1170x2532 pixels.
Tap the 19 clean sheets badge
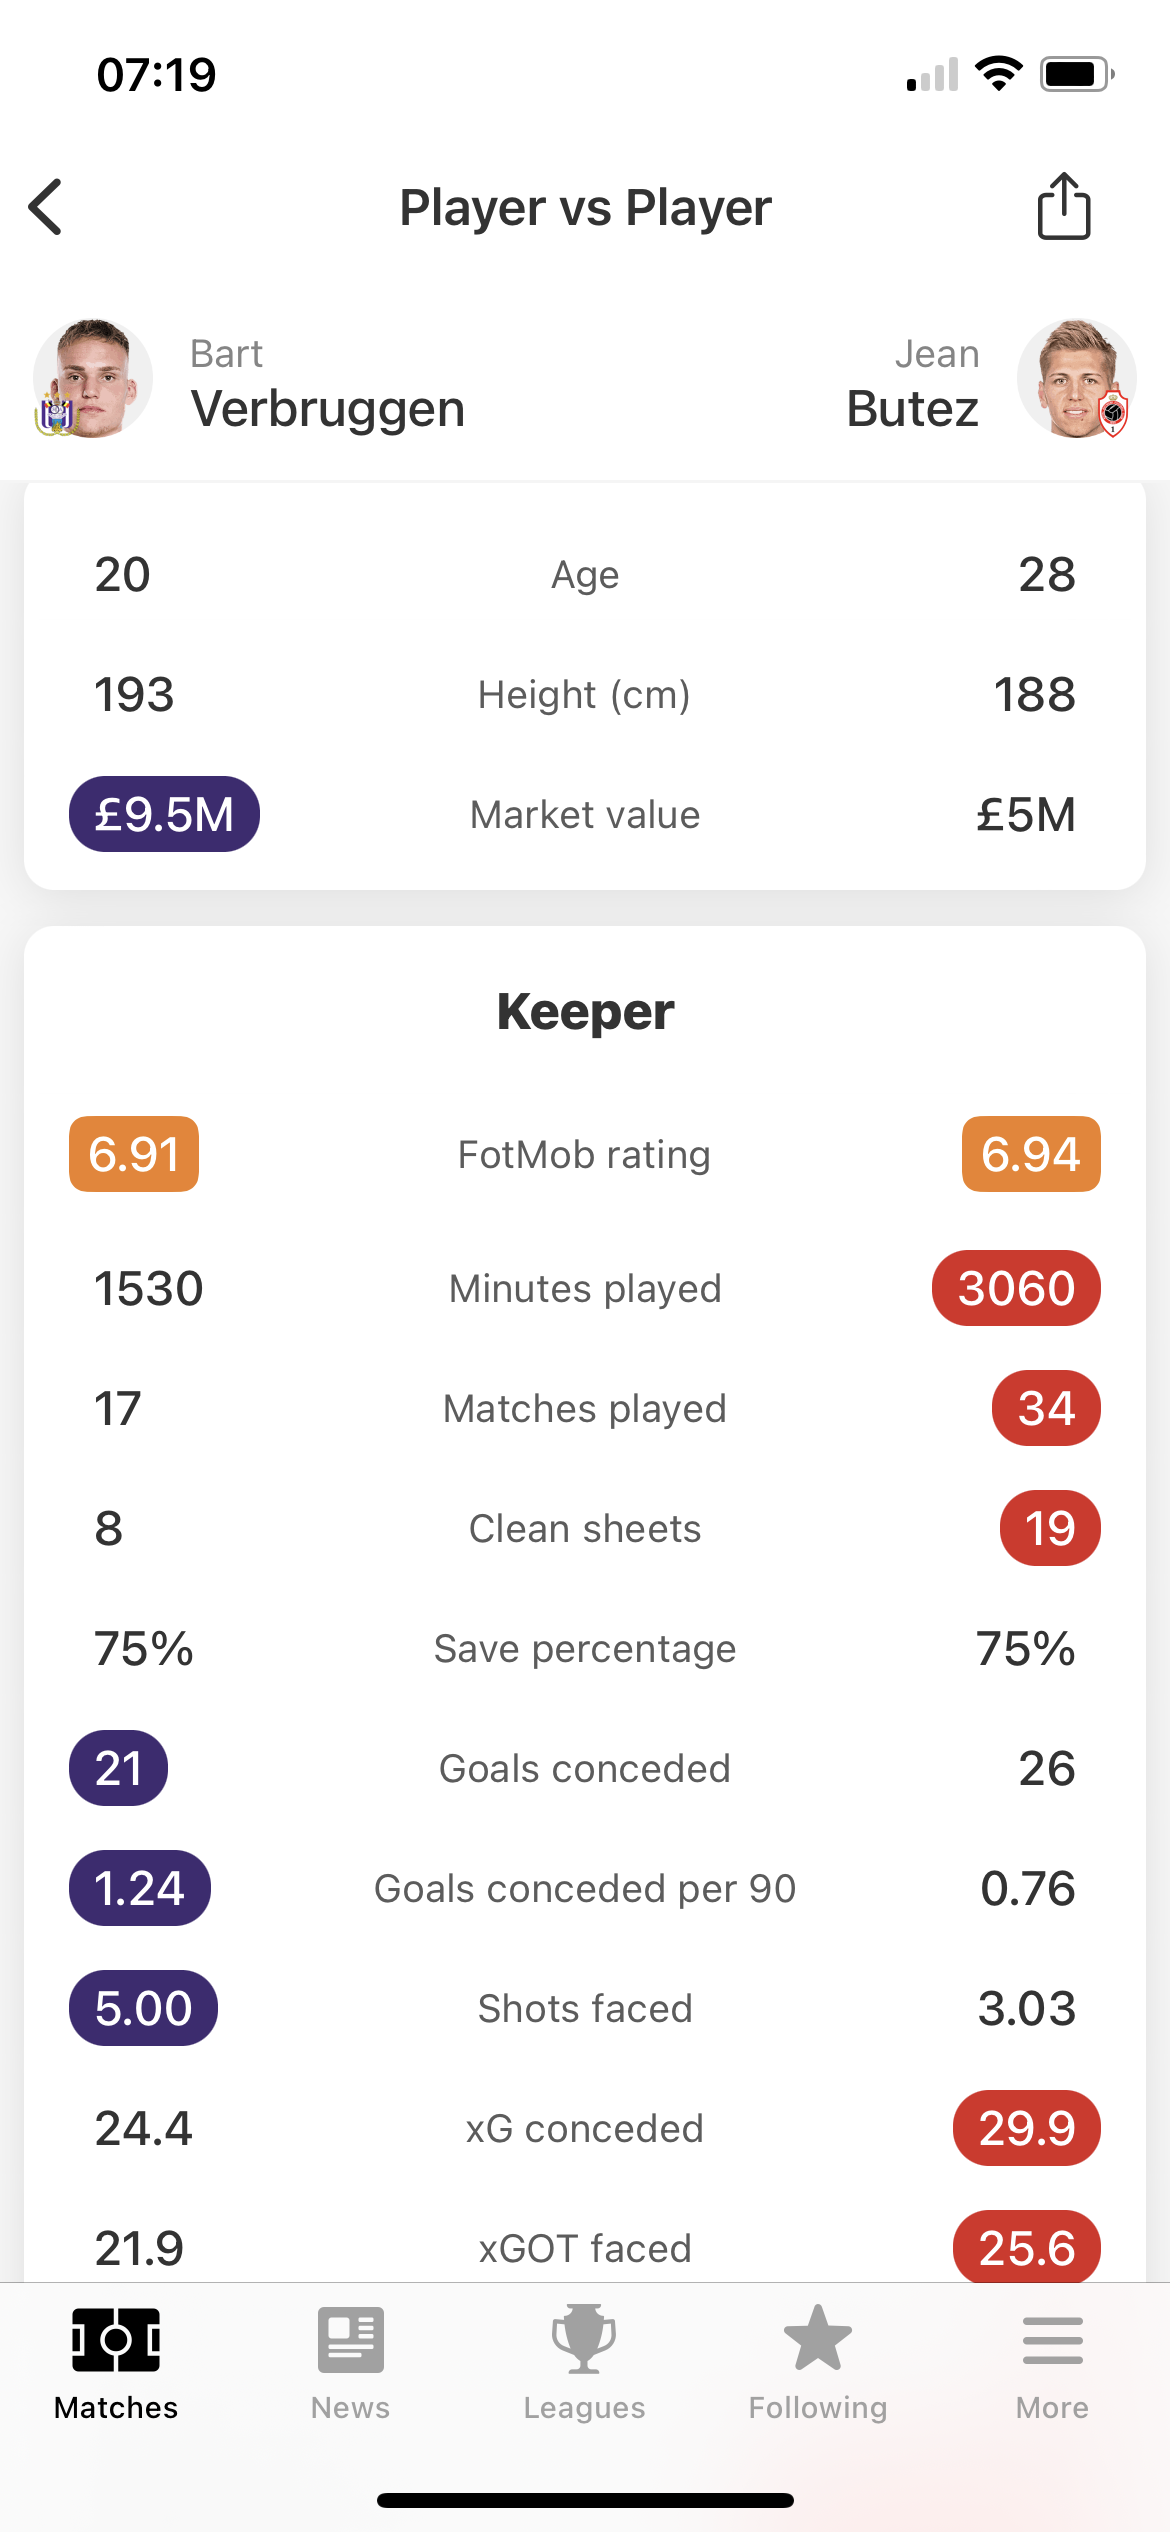[x=1050, y=1528]
